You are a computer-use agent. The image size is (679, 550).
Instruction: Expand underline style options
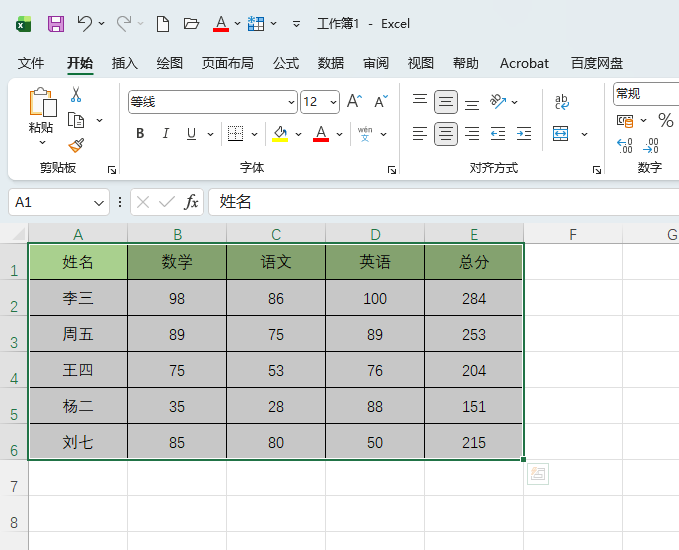(x=210, y=134)
